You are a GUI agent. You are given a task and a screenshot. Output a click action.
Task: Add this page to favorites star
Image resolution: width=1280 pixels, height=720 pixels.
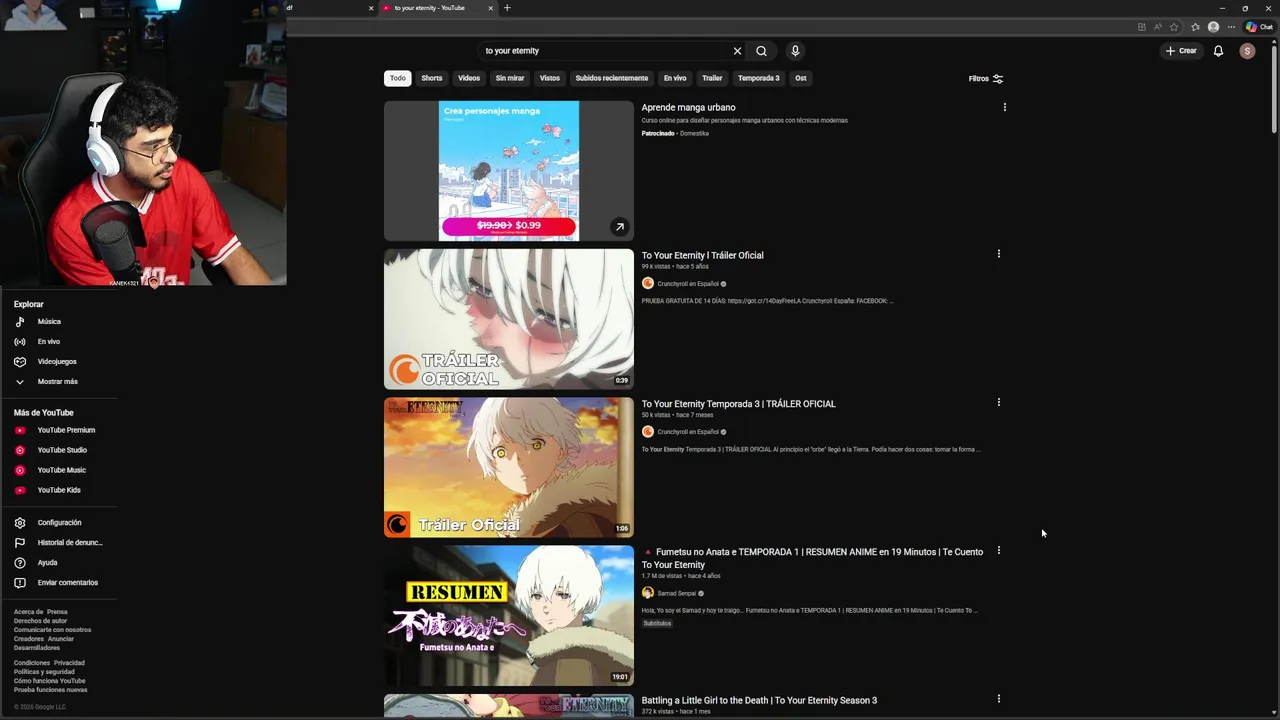click(1174, 27)
